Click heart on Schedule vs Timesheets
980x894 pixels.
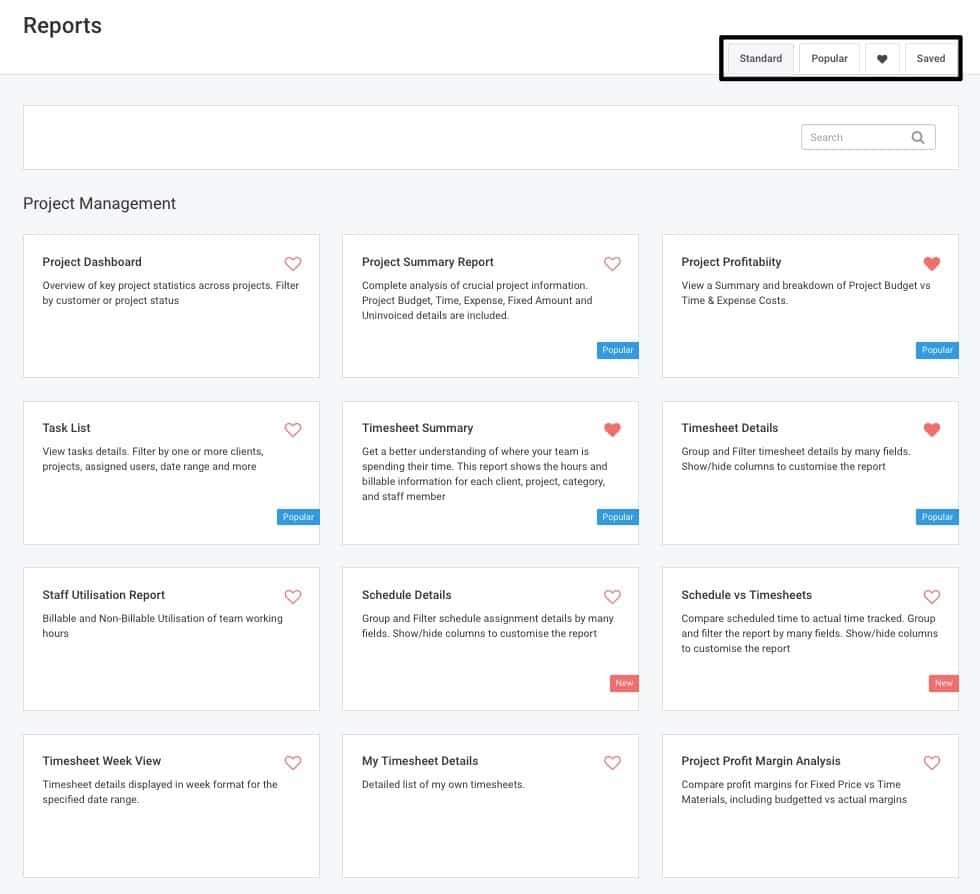931,597
